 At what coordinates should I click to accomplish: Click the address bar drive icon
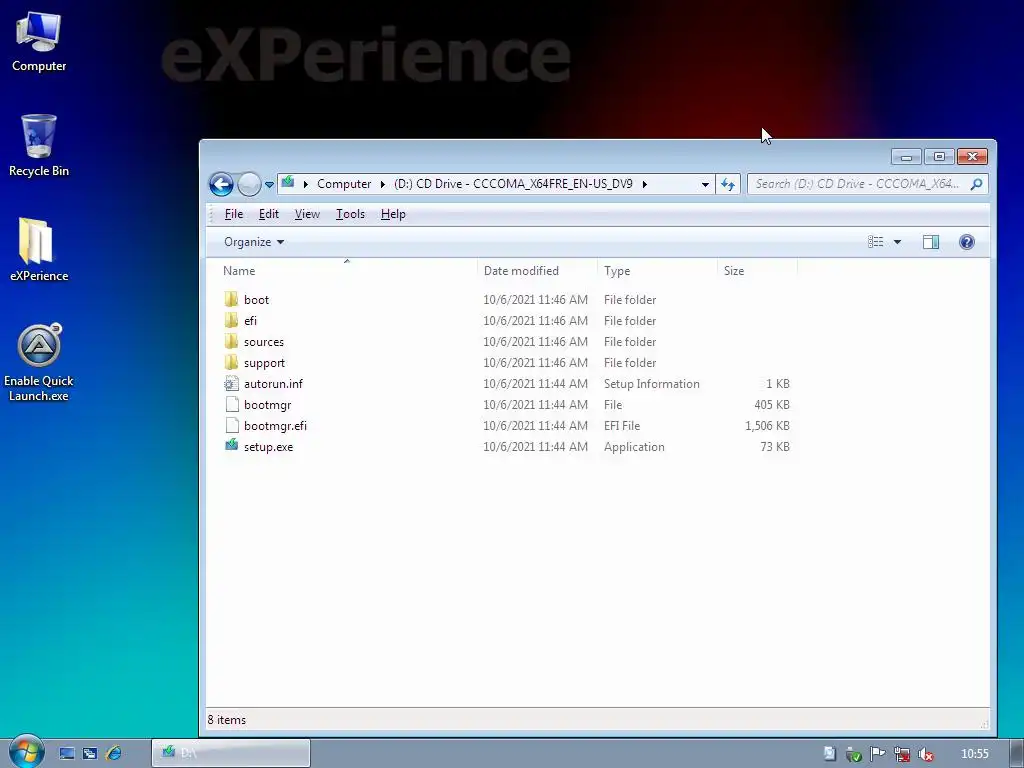pos(288,183)
